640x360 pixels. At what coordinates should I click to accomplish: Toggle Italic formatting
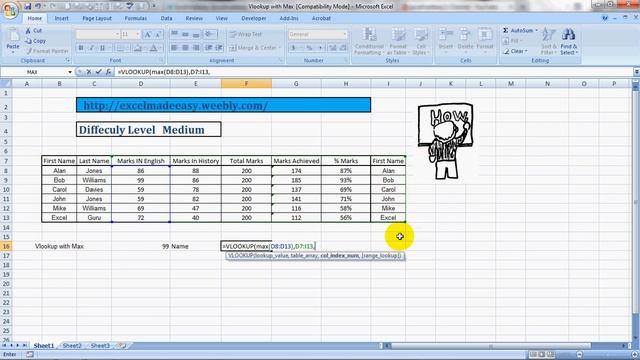coord(91,48)
